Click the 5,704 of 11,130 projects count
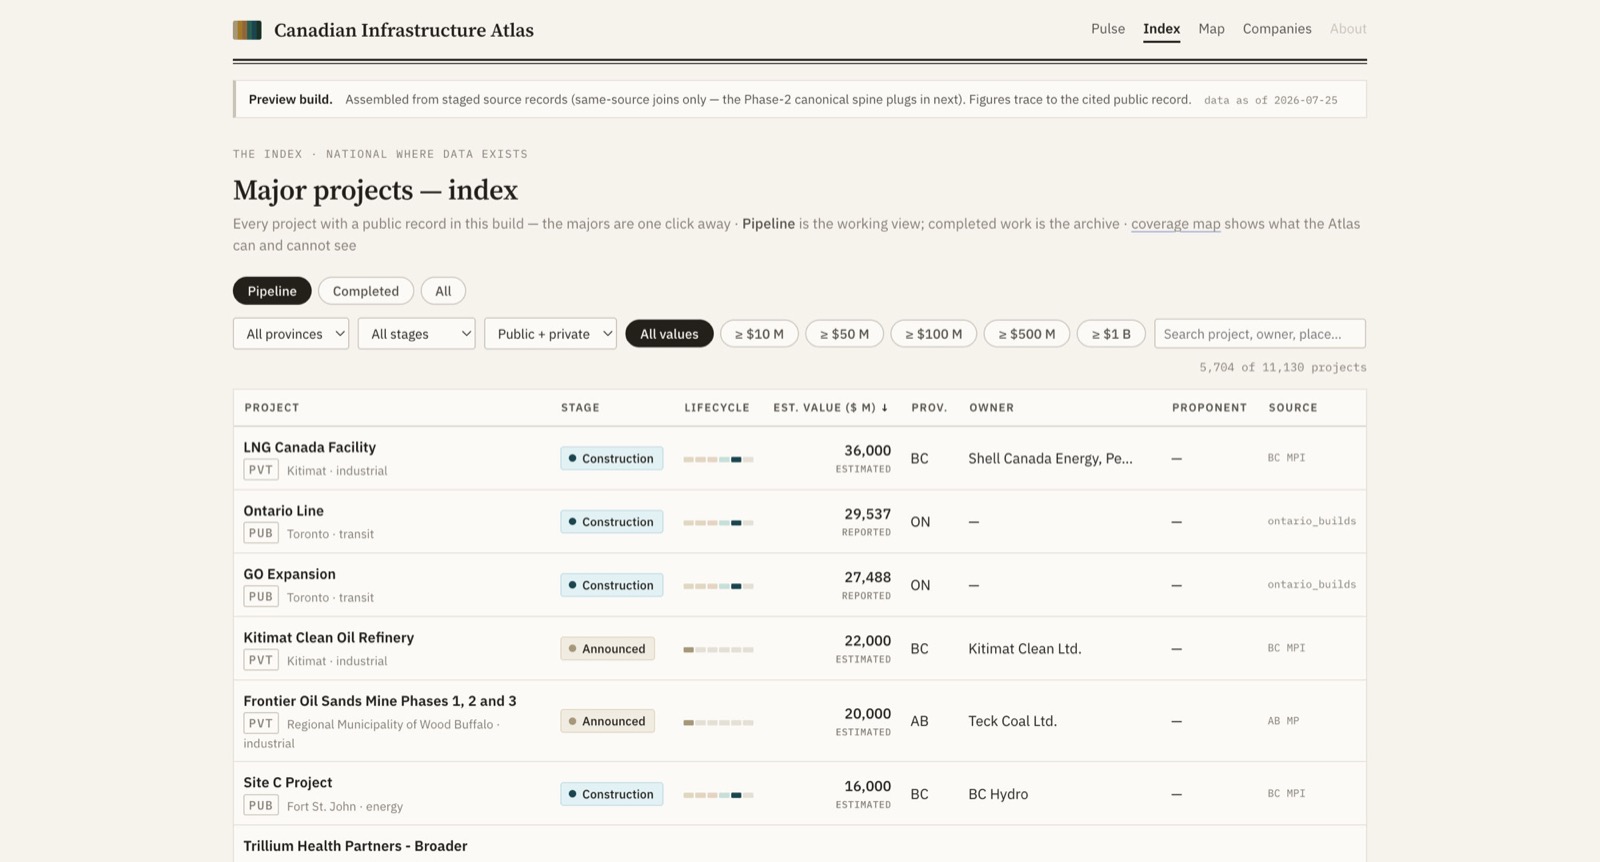This screenshot has width=1600, height=862. [x=1283, y=367]
